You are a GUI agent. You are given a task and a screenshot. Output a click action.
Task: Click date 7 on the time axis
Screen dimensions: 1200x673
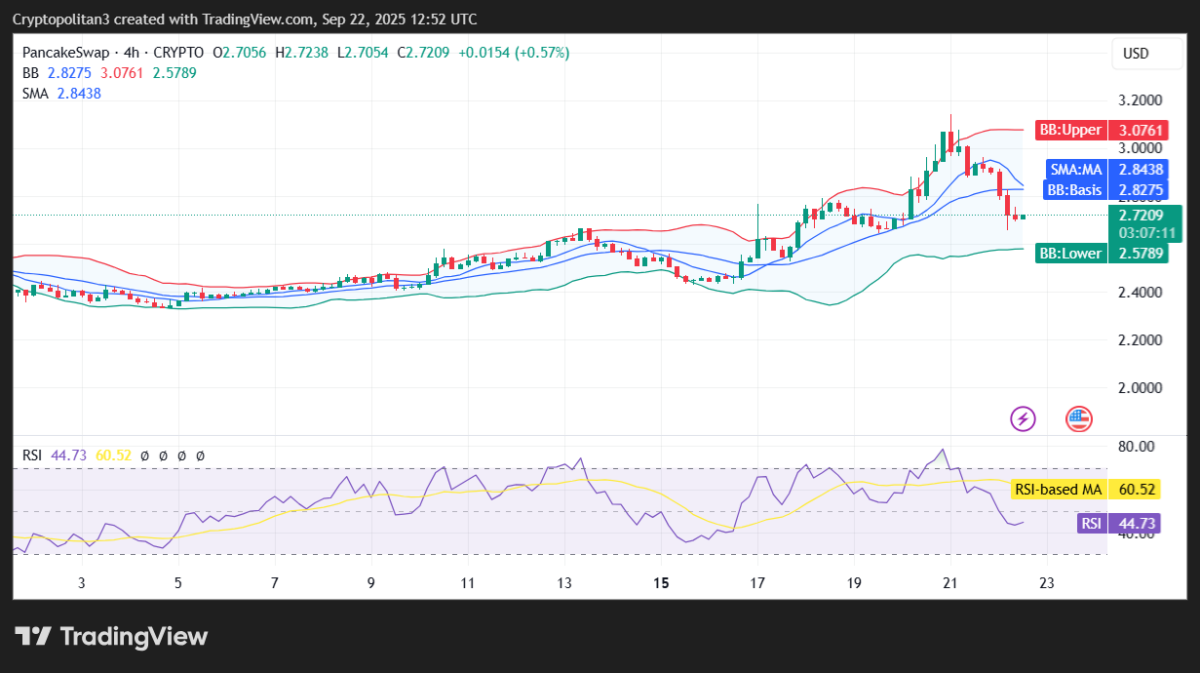click(x=274, y=582)
